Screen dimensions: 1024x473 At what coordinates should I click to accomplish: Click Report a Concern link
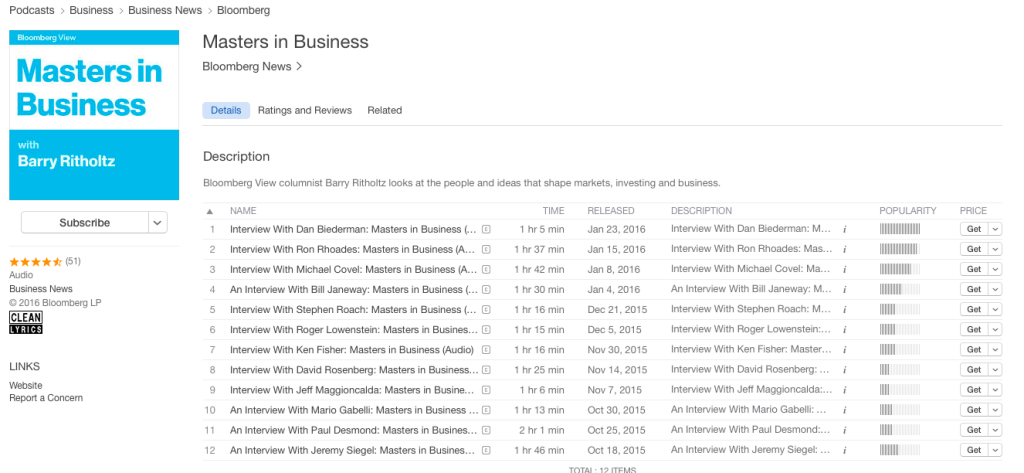click(x=46, y=398)
